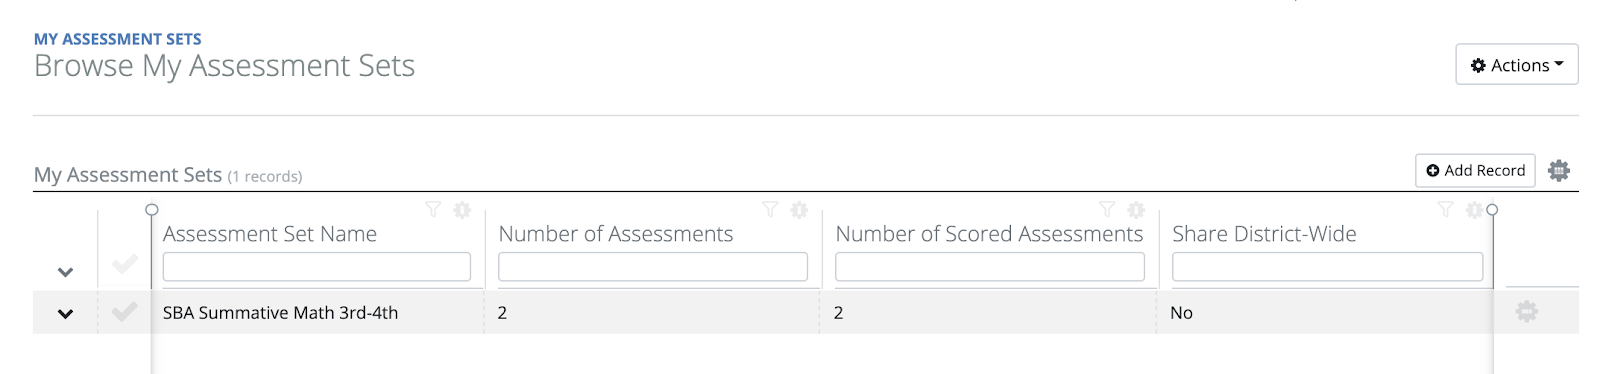Open the MY ASSESSMENT SETS breadcrumb link
The width and height of the screenshot is (1600, 374).
[x=118, y=39]
